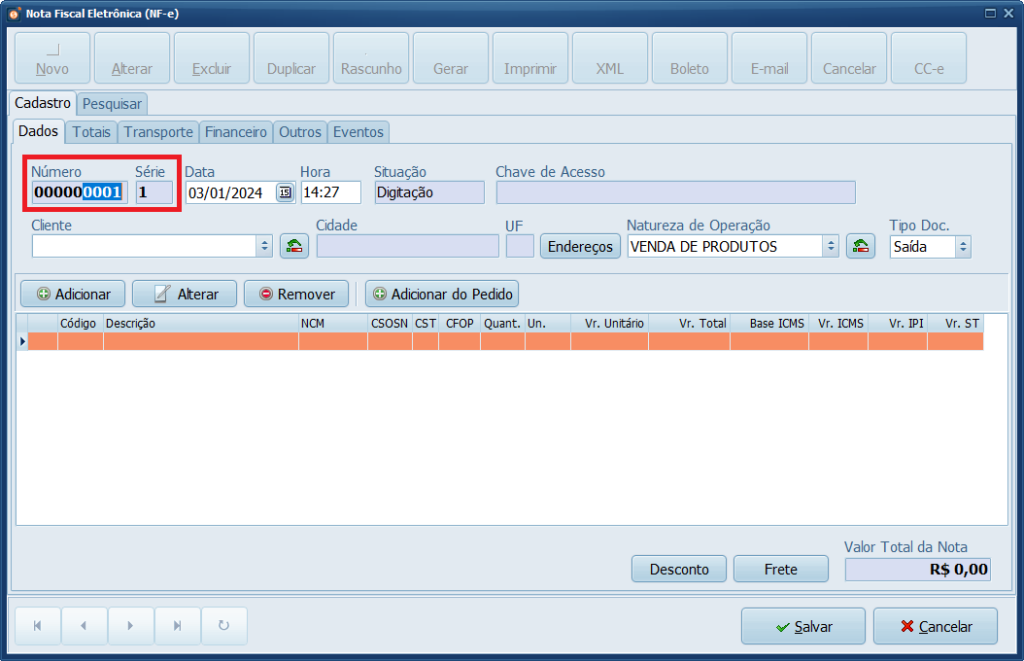Select the highlighted orange grid row
The height and width of the screenshot is (661, 1024).
[500, 341]
